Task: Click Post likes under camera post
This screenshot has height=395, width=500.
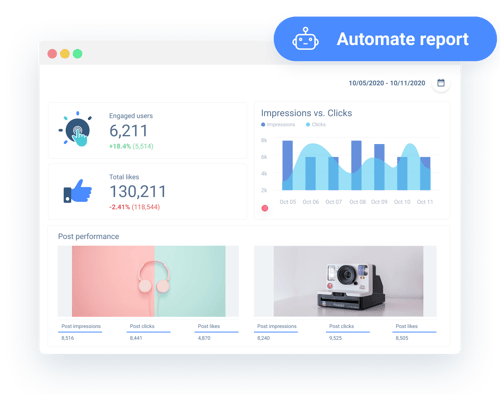Action: click(x=406, y=326)
